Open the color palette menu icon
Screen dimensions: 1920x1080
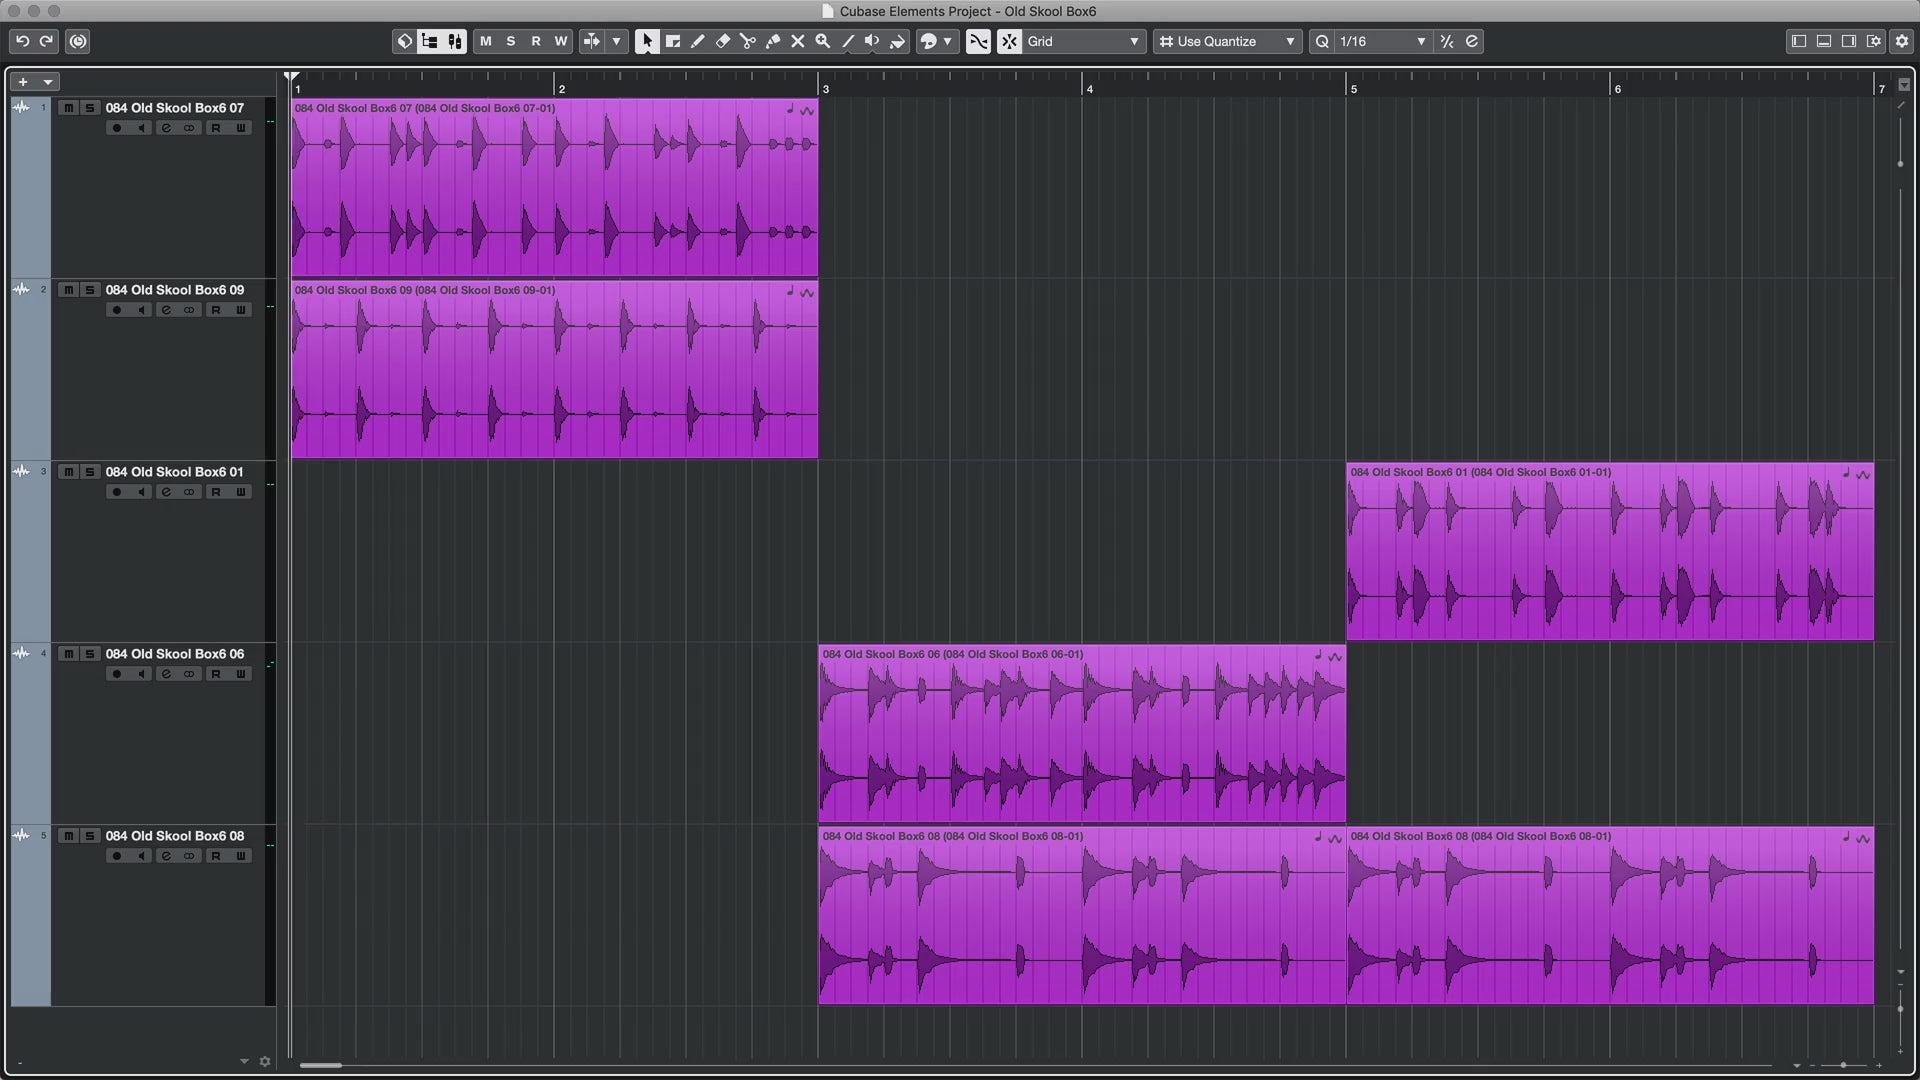pyautogui.click(x=929, y=41)
